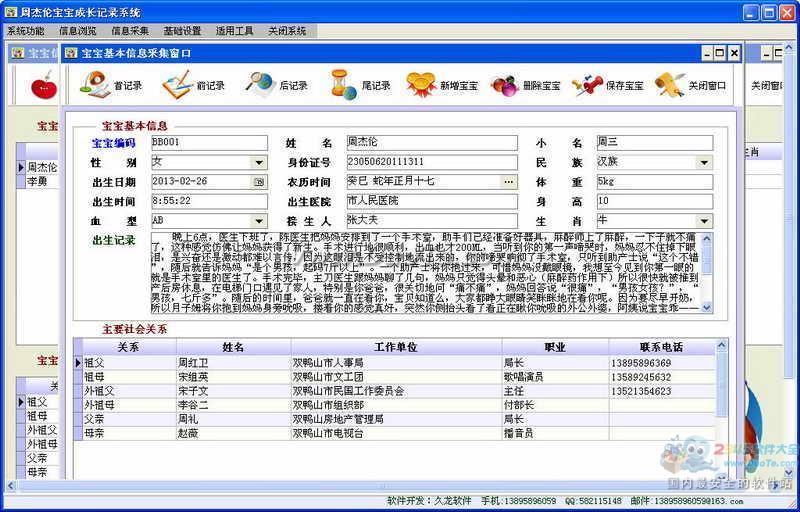The width and height of the screenshot is (800, 512).
Task: Open 关闭系统 menu
Action: (287, 31)
